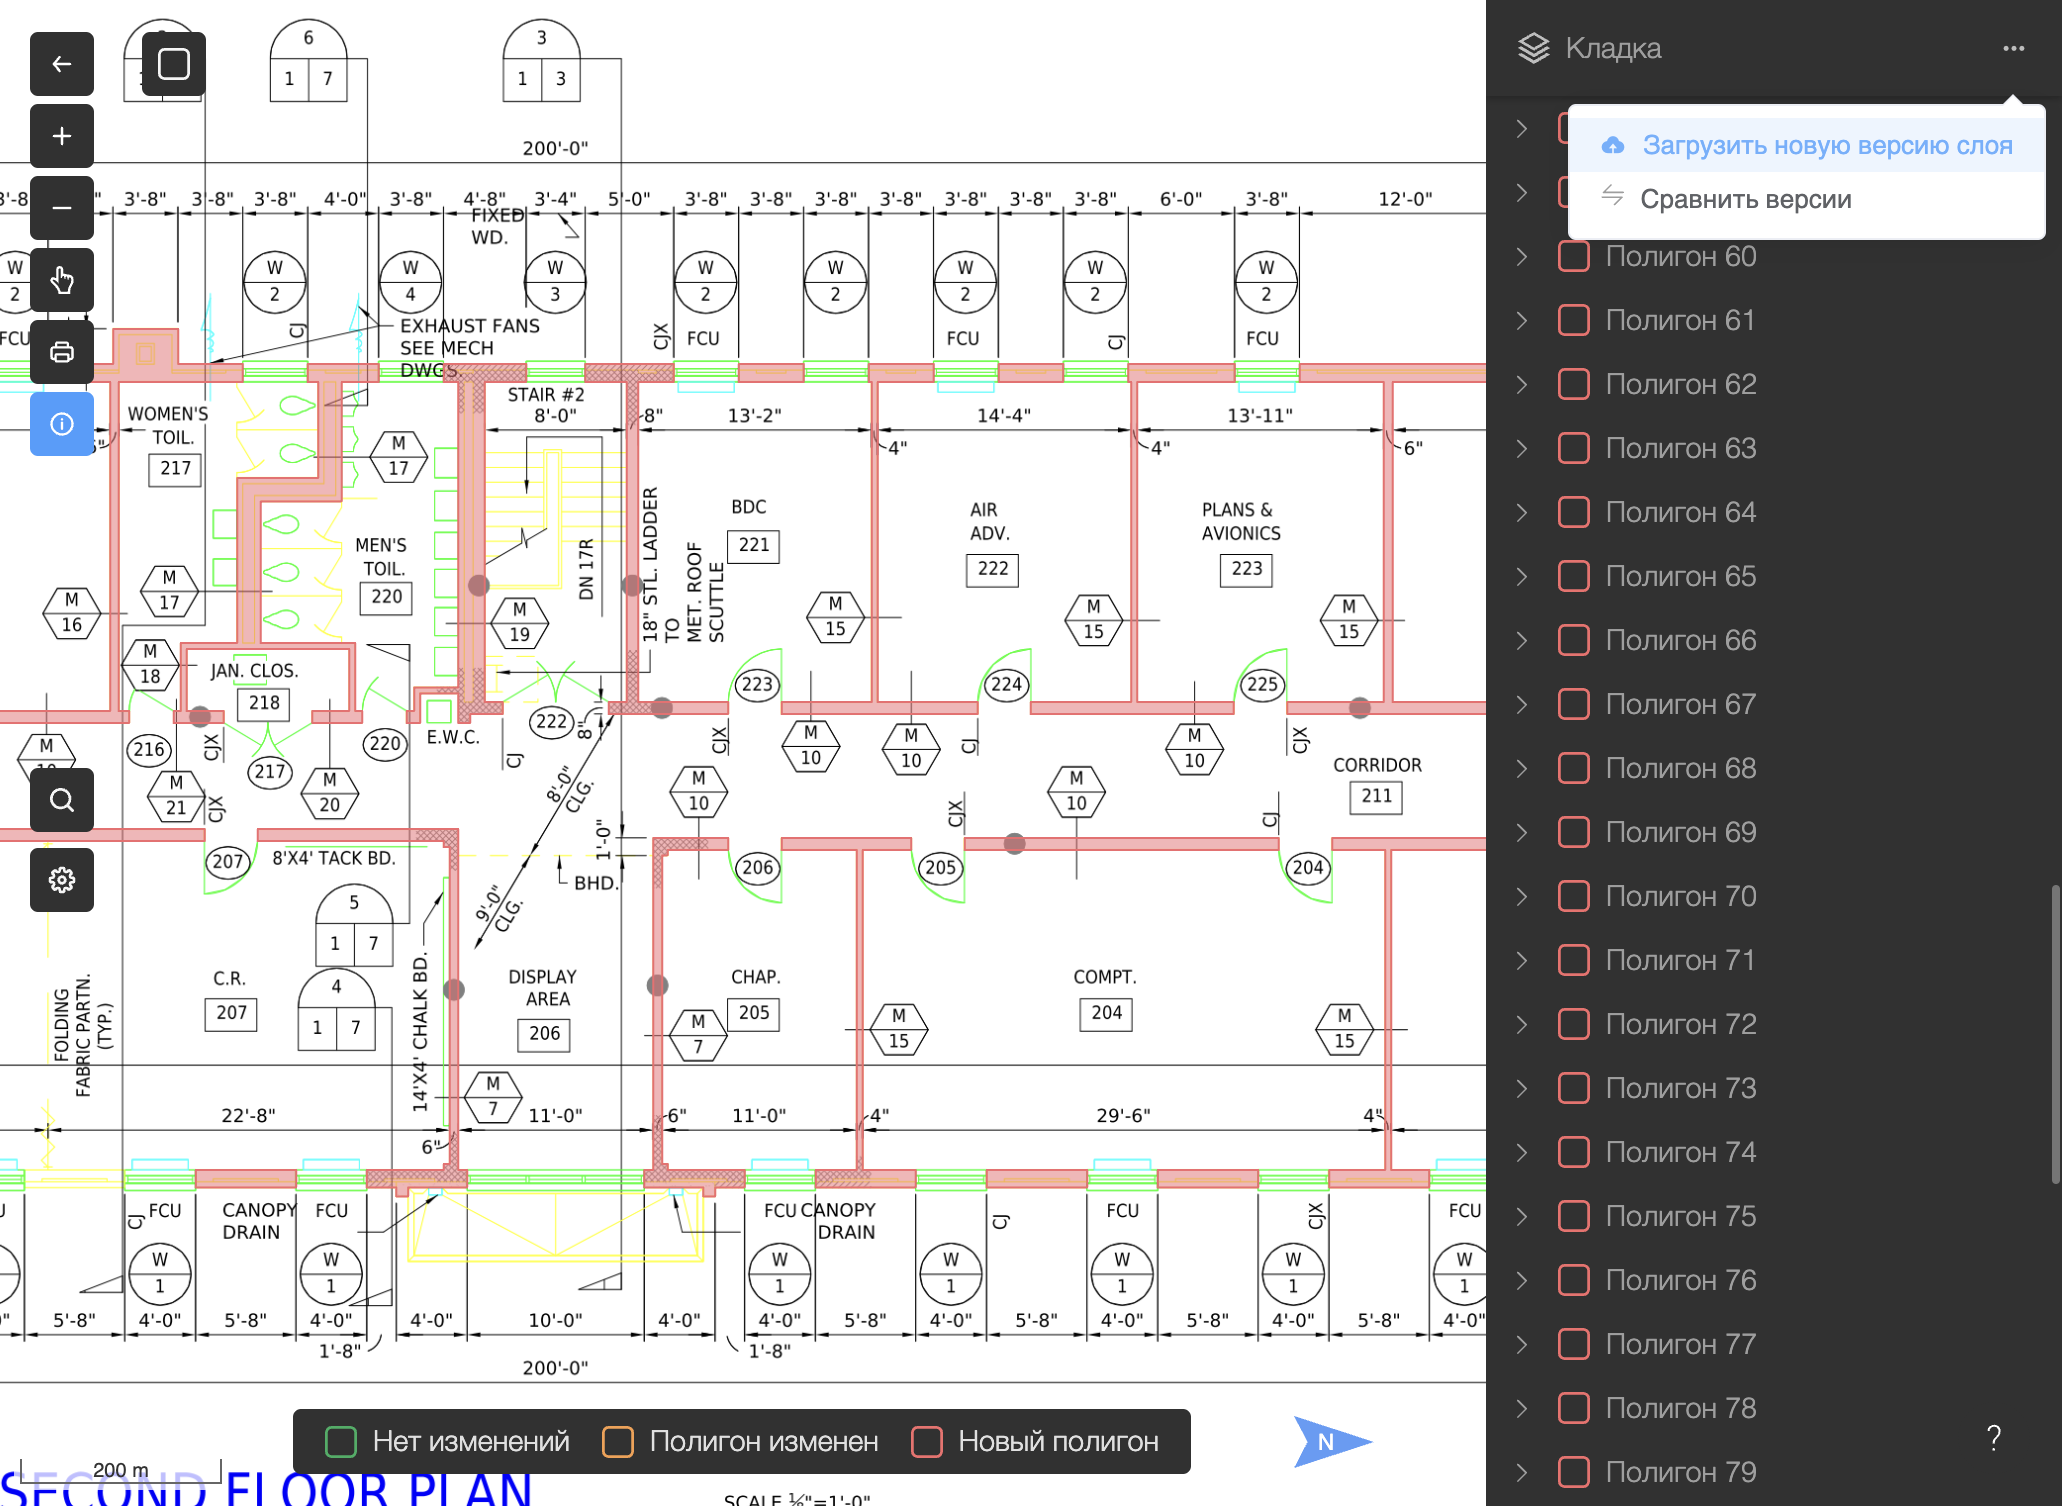The width and height of the screenshot is (2062, 1506).
Task: Click the layers/stack icon for Кладка panel
Action: pyautogui.click(x=1529, y=46)
